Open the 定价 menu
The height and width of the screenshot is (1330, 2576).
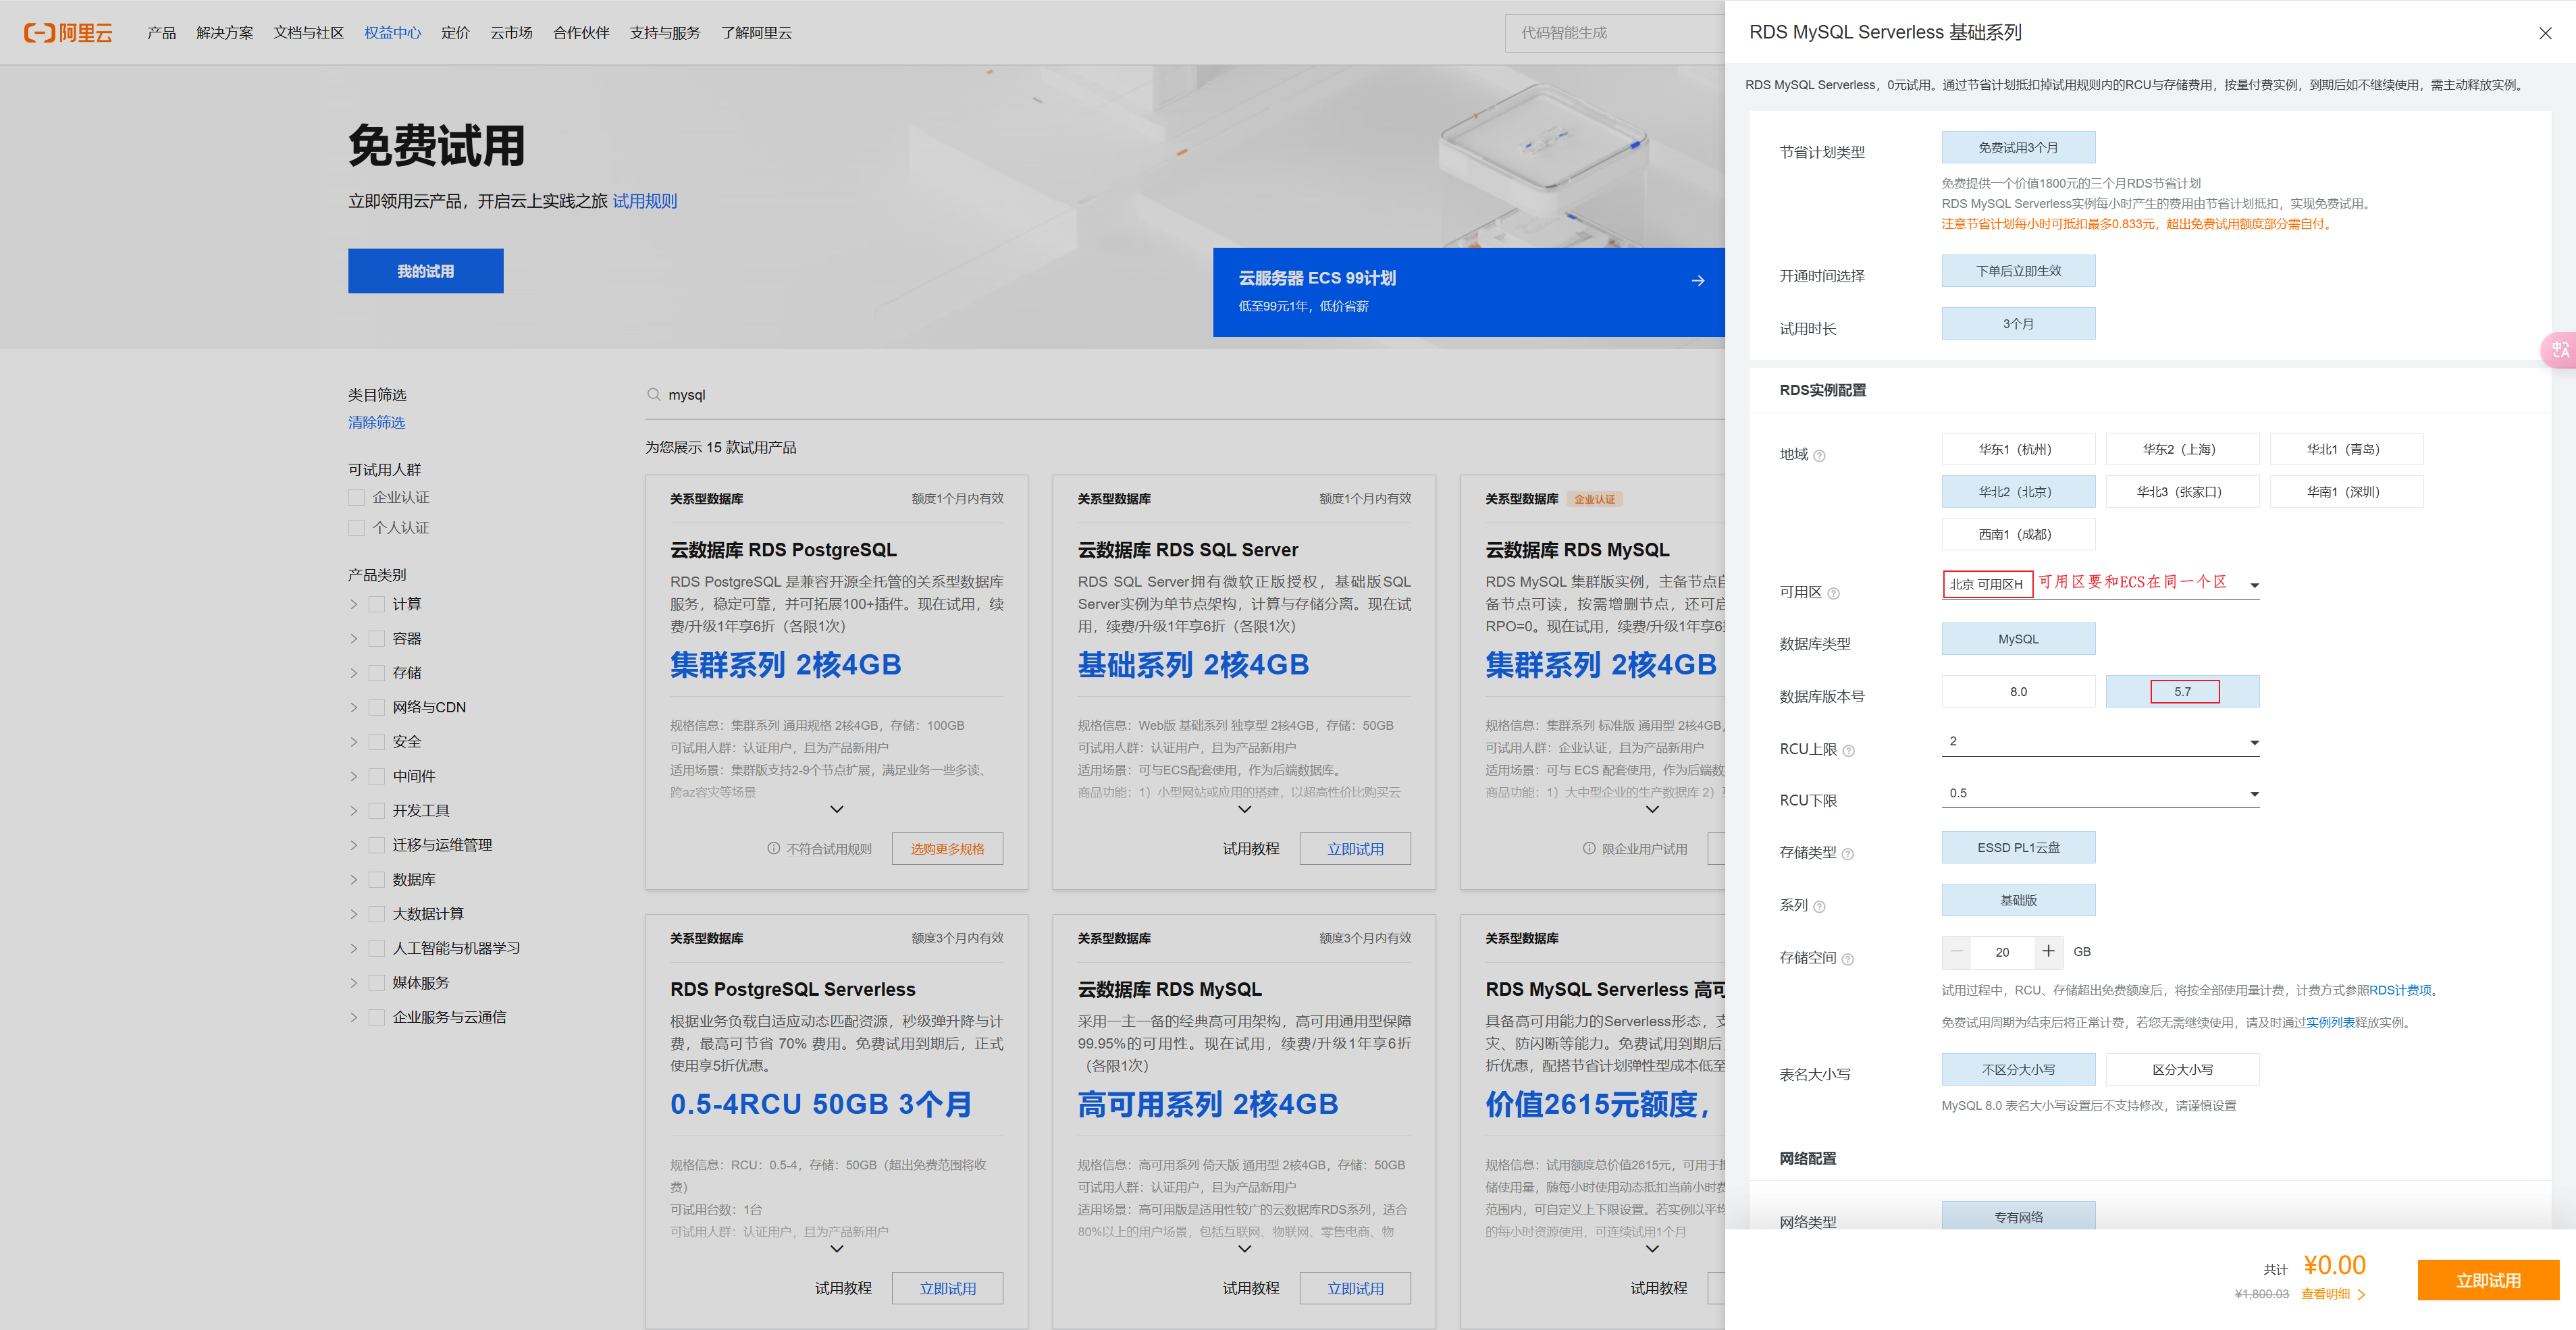[455, 33]
